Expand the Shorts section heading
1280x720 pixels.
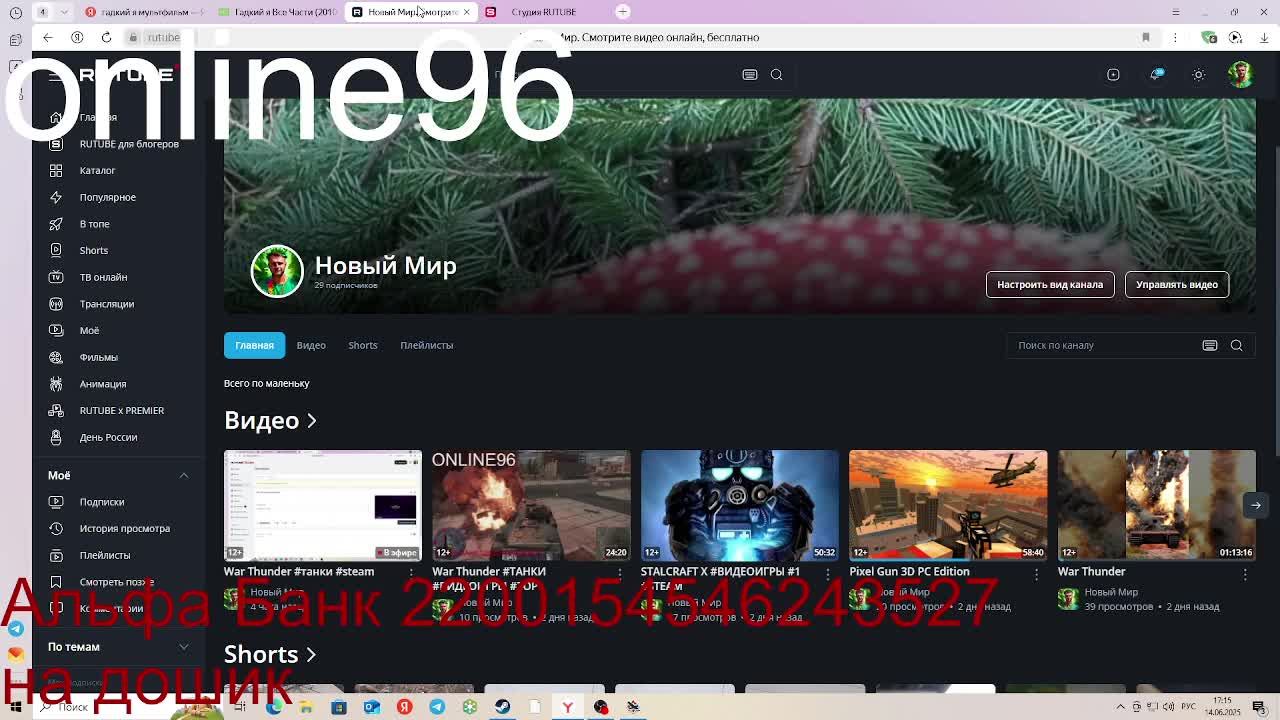(270, 654)
